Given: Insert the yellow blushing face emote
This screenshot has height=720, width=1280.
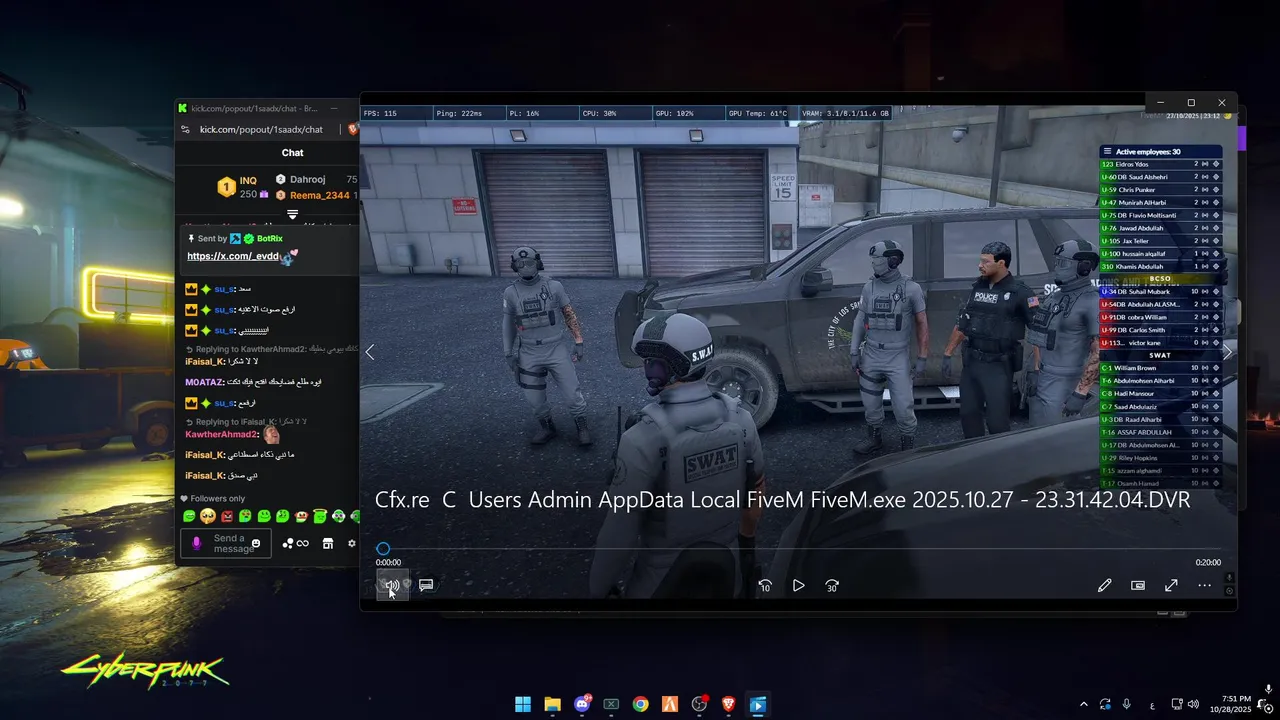Looking at the screenshot, I should click(208, 516).
